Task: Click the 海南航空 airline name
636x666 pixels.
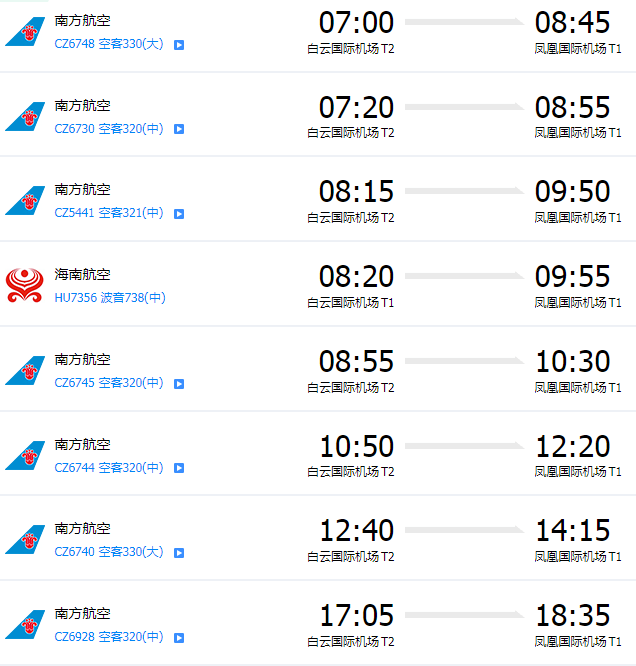Action: coord(82,274)
